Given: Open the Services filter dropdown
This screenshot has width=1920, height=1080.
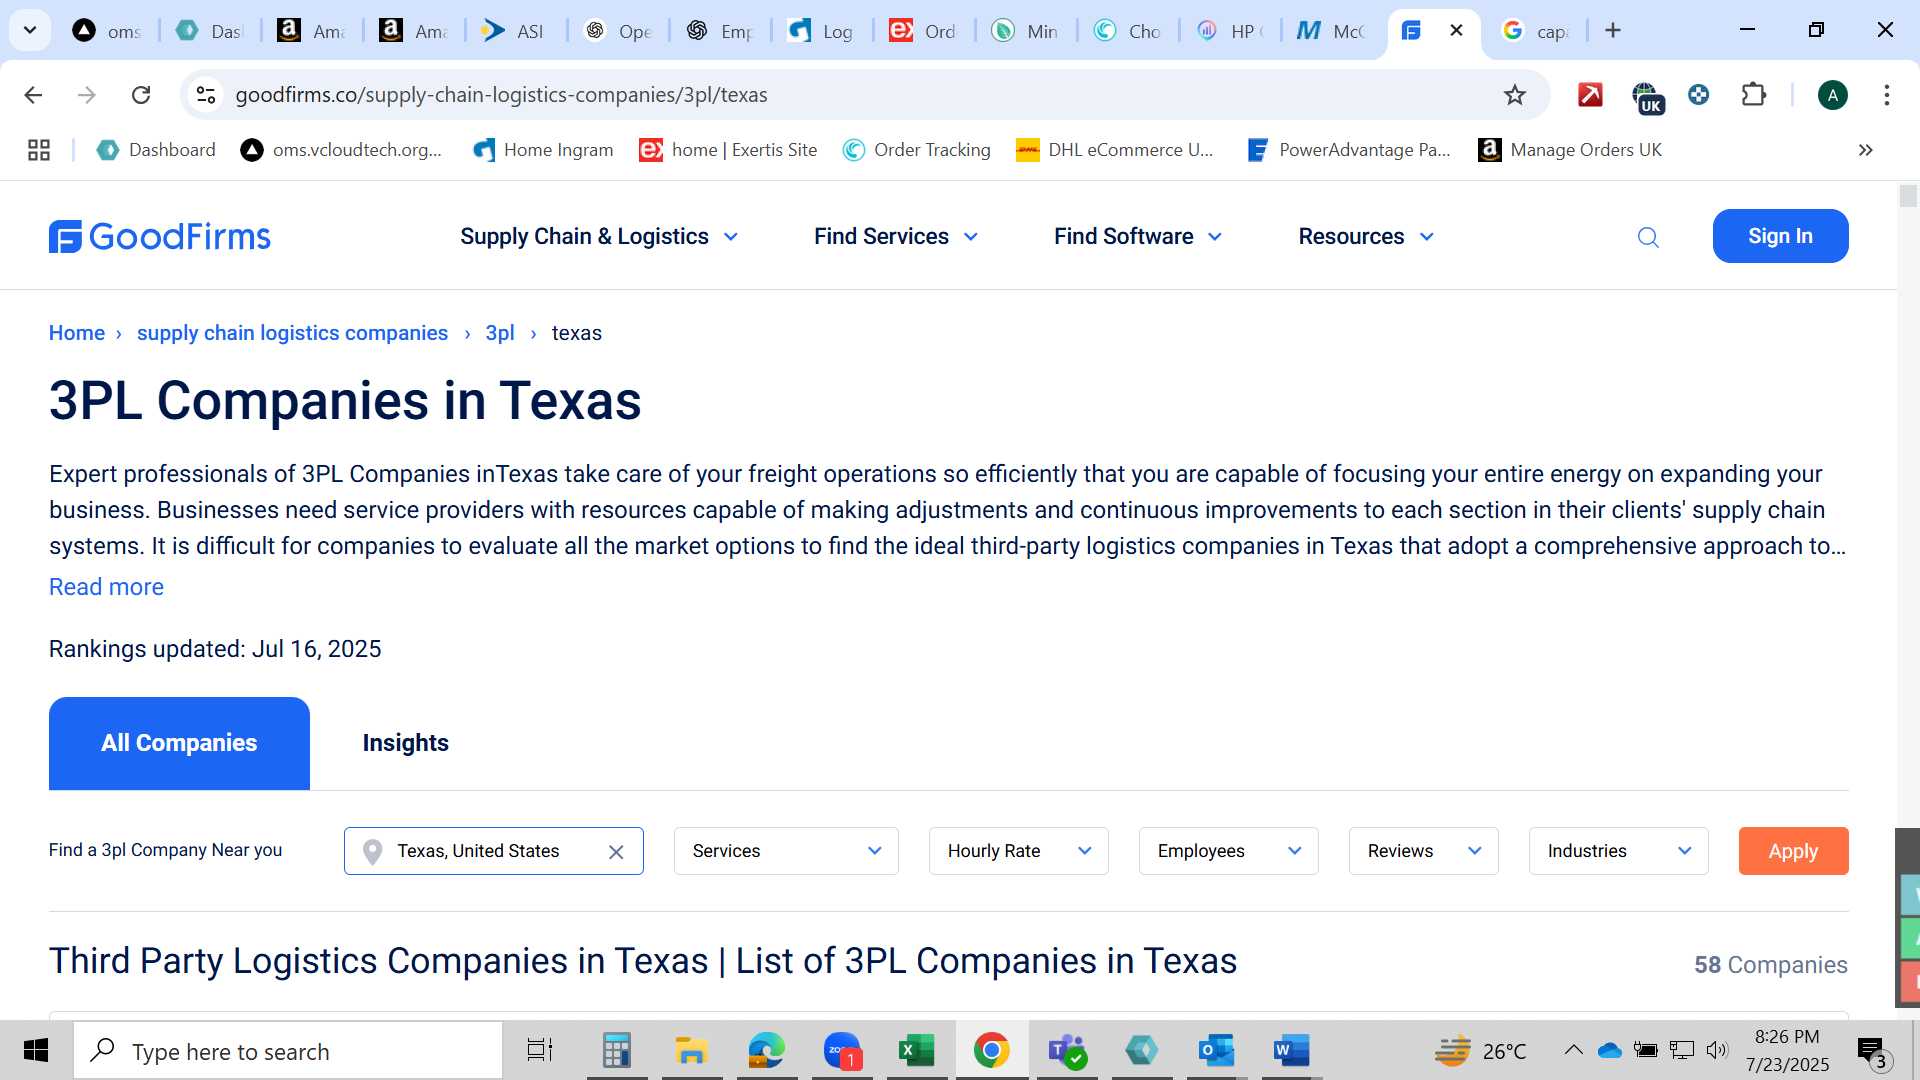Looking at the screenshot, I should coord(786,851).
